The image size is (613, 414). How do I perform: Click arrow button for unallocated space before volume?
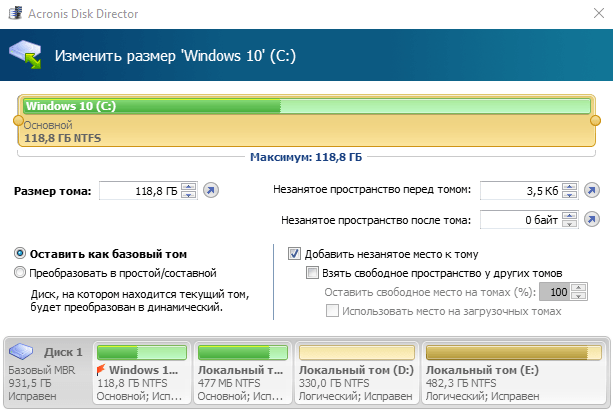(591, 190)
